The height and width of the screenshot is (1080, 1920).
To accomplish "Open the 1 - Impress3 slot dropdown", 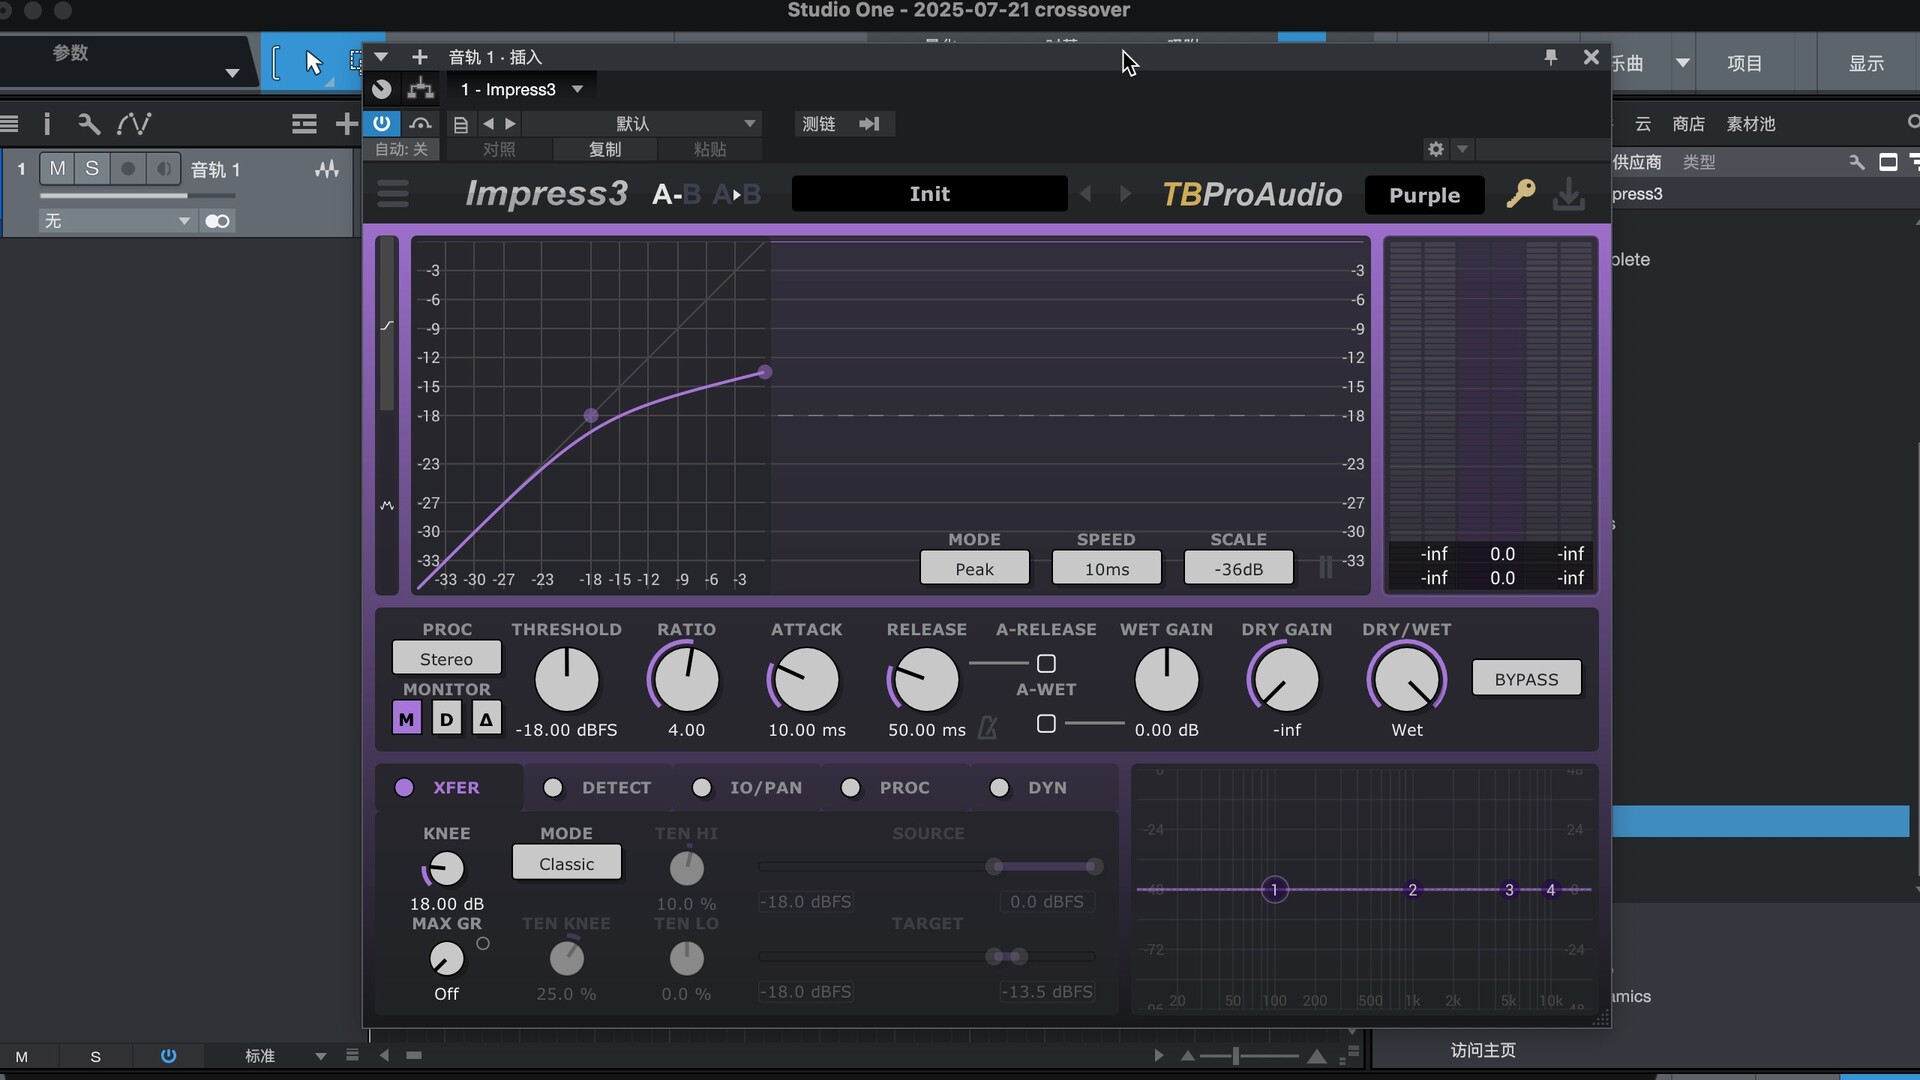I will tap(577, 89).
